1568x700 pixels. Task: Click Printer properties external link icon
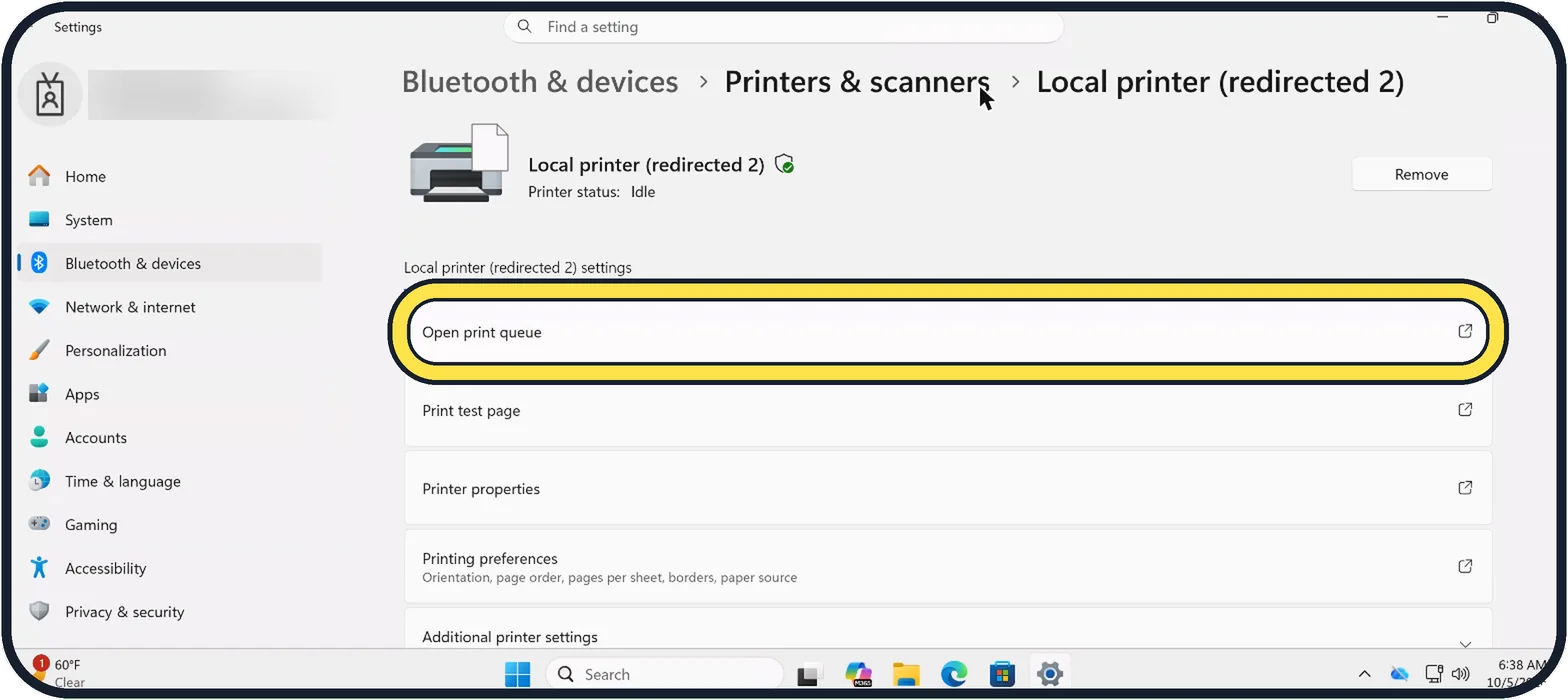(x=1465, y=488)
